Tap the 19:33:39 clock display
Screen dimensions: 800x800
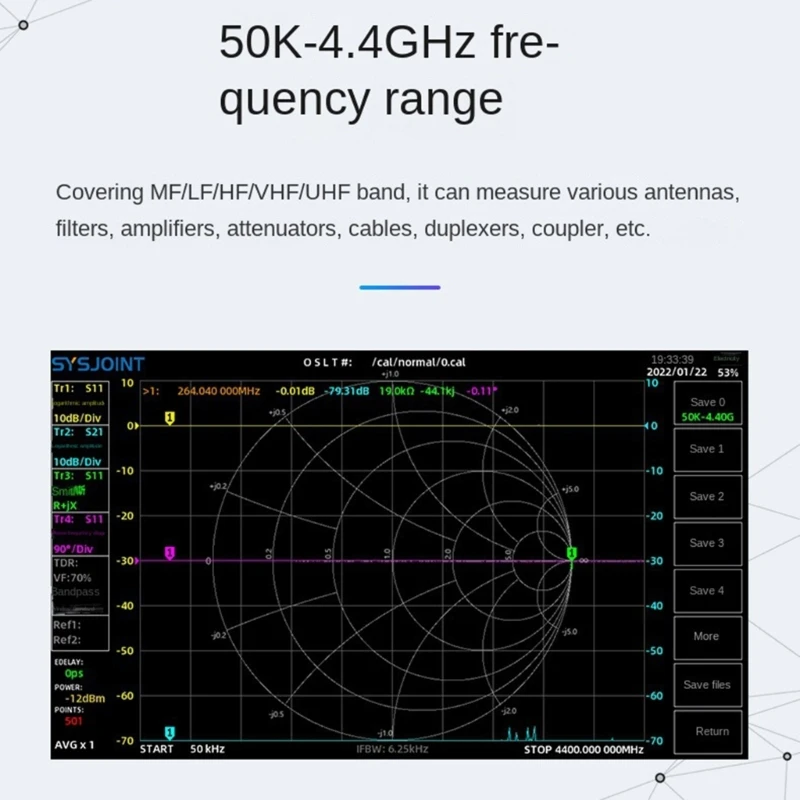pyautogui.click(x=672, y=360)
